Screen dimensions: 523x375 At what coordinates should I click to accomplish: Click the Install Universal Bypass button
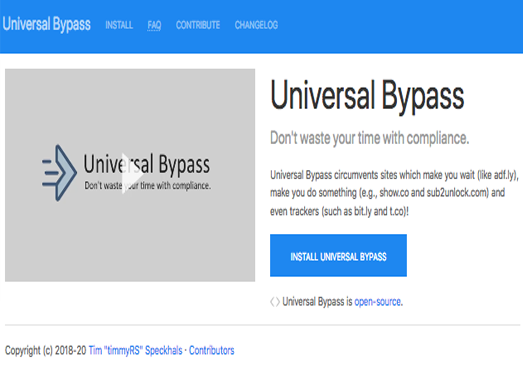pyautogui.click(x=338, y=256)
